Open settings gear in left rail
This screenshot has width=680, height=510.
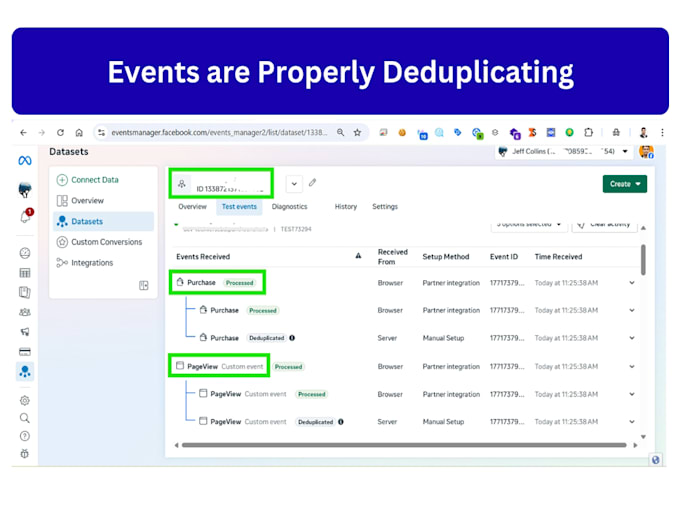coord(25,400)
